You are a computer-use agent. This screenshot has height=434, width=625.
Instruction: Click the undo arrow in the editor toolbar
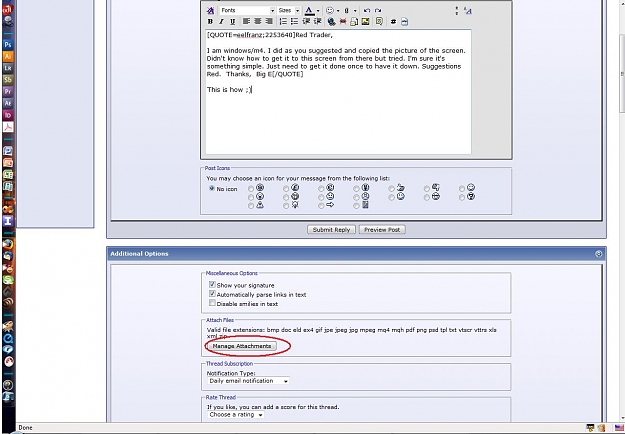[x=367, y=11]
